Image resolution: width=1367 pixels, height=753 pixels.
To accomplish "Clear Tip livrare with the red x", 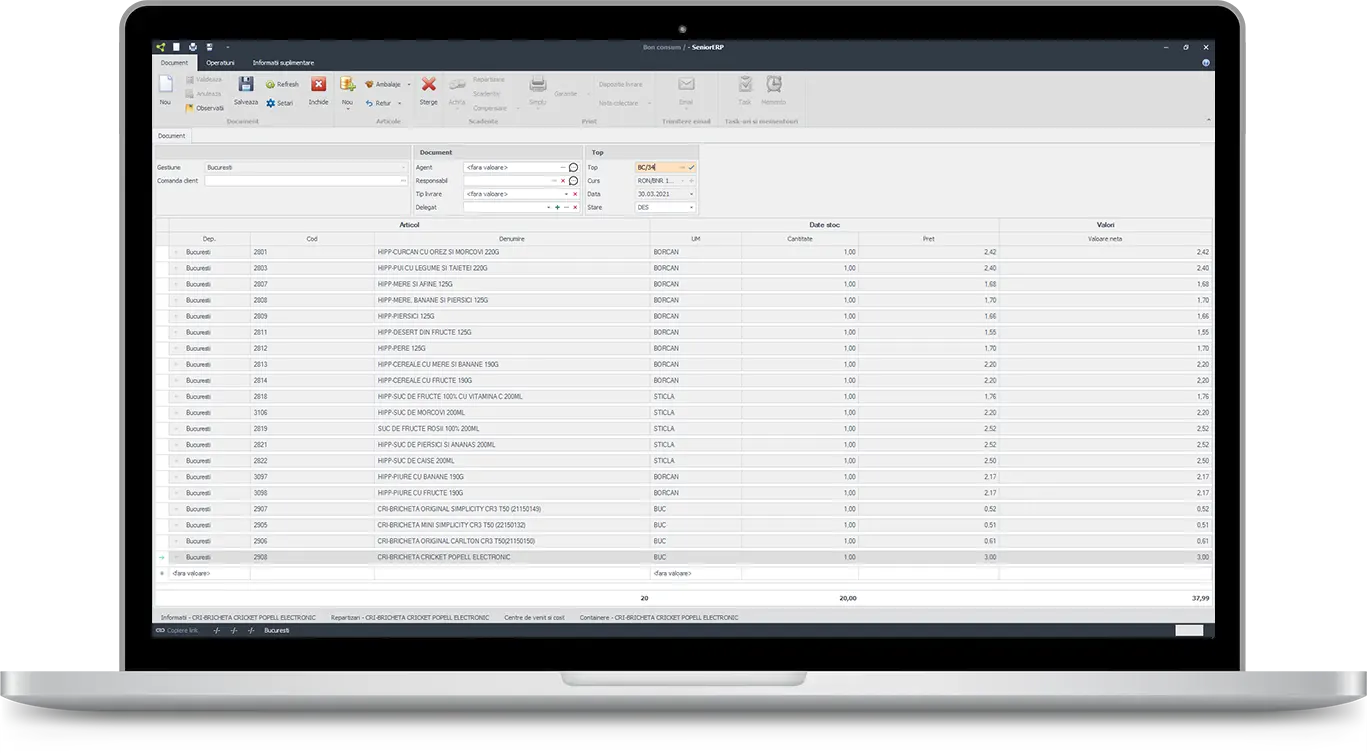I will pos(575,194).
